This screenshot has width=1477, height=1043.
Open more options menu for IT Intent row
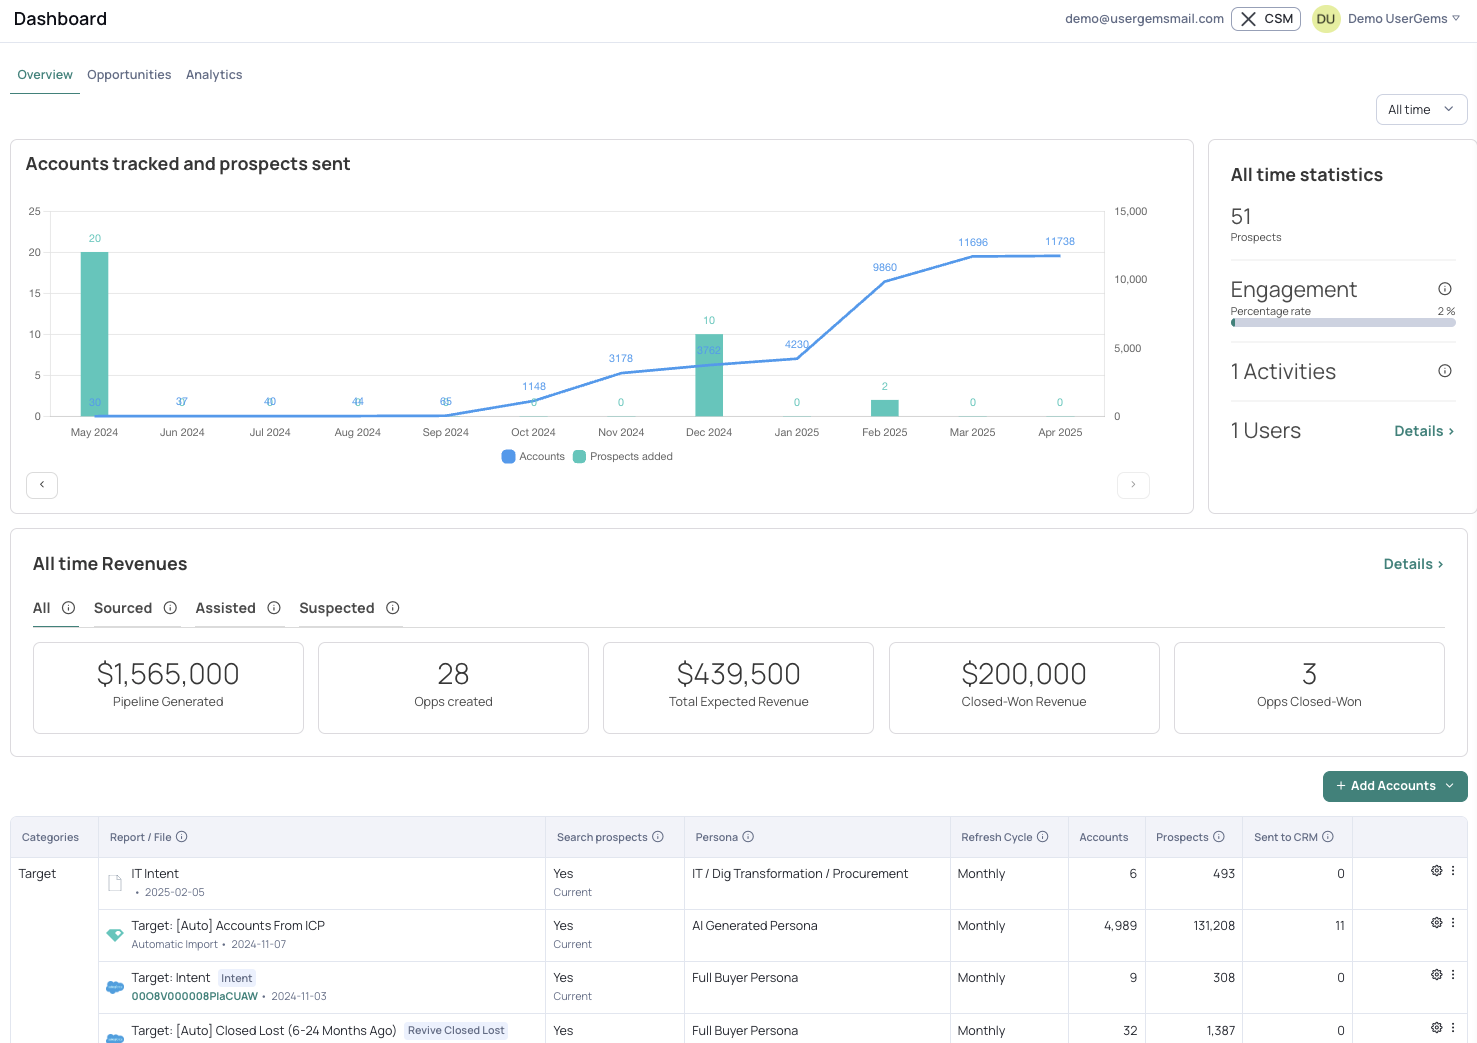point(1453,871)
